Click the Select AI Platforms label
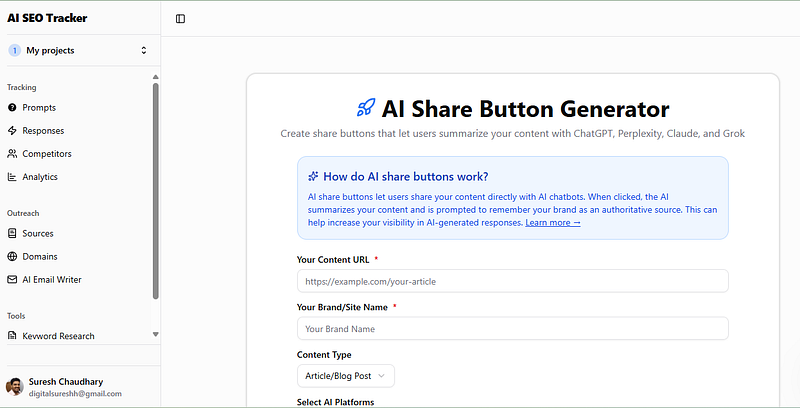The width and height of the screenshot is (800, 408). click(x=336, y=402)
